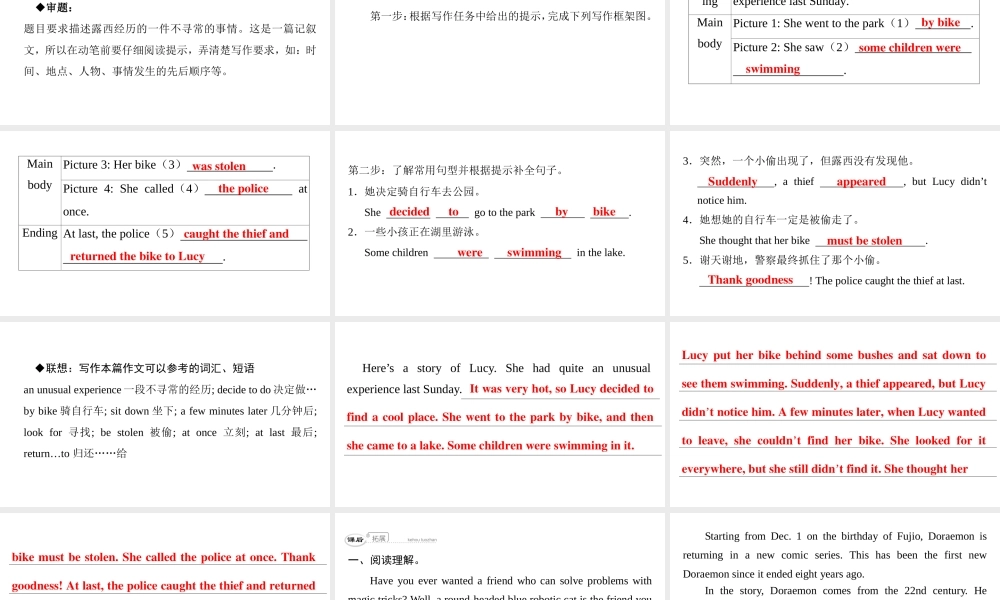1000x600 pixels.
Task: Click the heading '◆审题:'
Action: tap(54, 8)
